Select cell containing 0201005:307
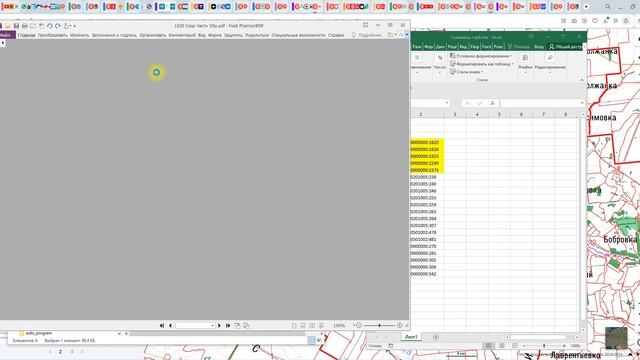This screenshot has height=360, width=640. [x=427, y=225]
